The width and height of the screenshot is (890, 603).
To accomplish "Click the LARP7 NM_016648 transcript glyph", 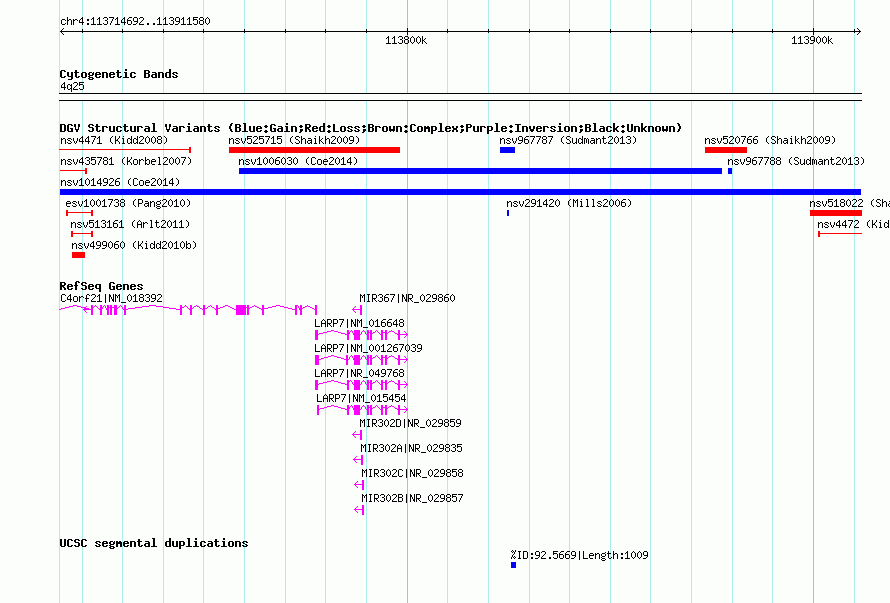I will (x=361, y=335).
